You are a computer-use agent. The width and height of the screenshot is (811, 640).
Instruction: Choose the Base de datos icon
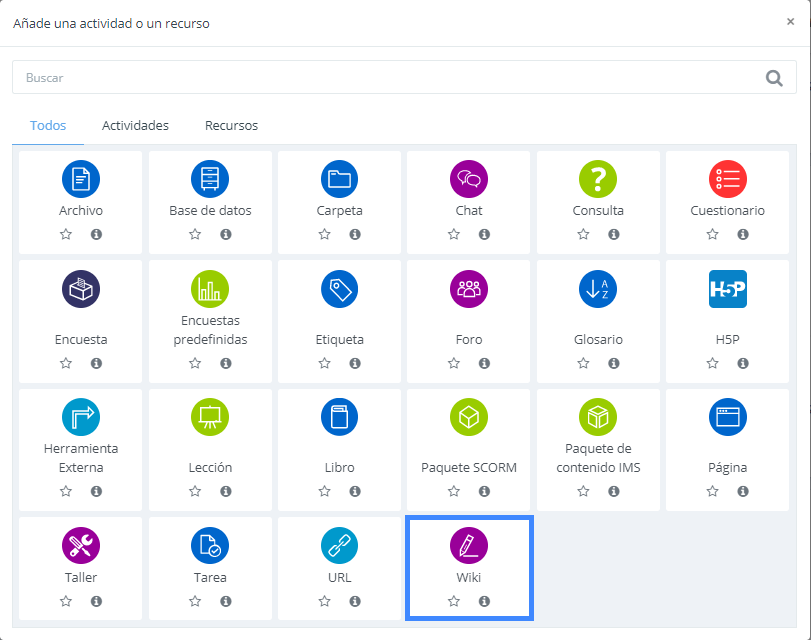click(210, 179)
